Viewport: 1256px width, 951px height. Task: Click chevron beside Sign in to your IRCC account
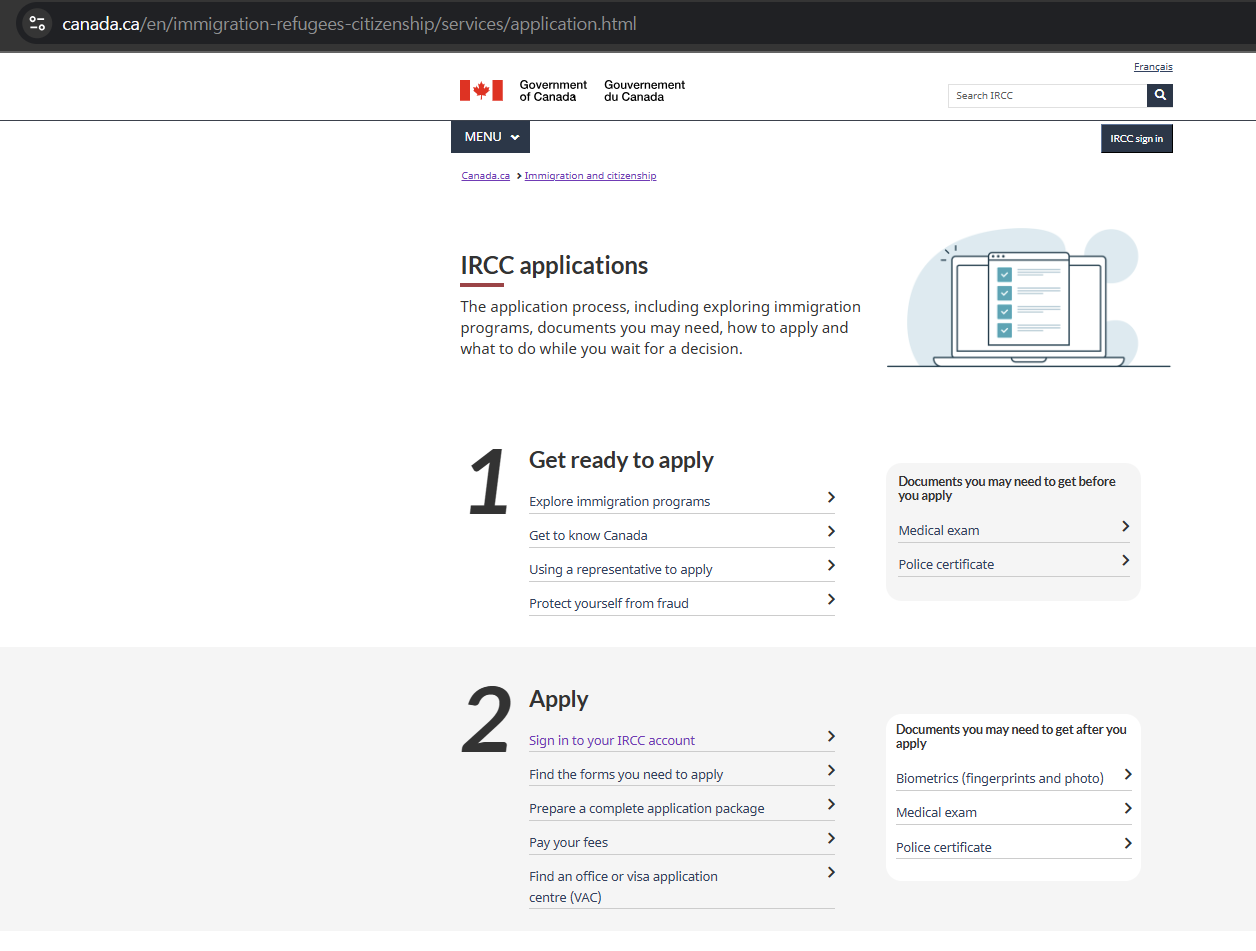[x=831, y=736]
